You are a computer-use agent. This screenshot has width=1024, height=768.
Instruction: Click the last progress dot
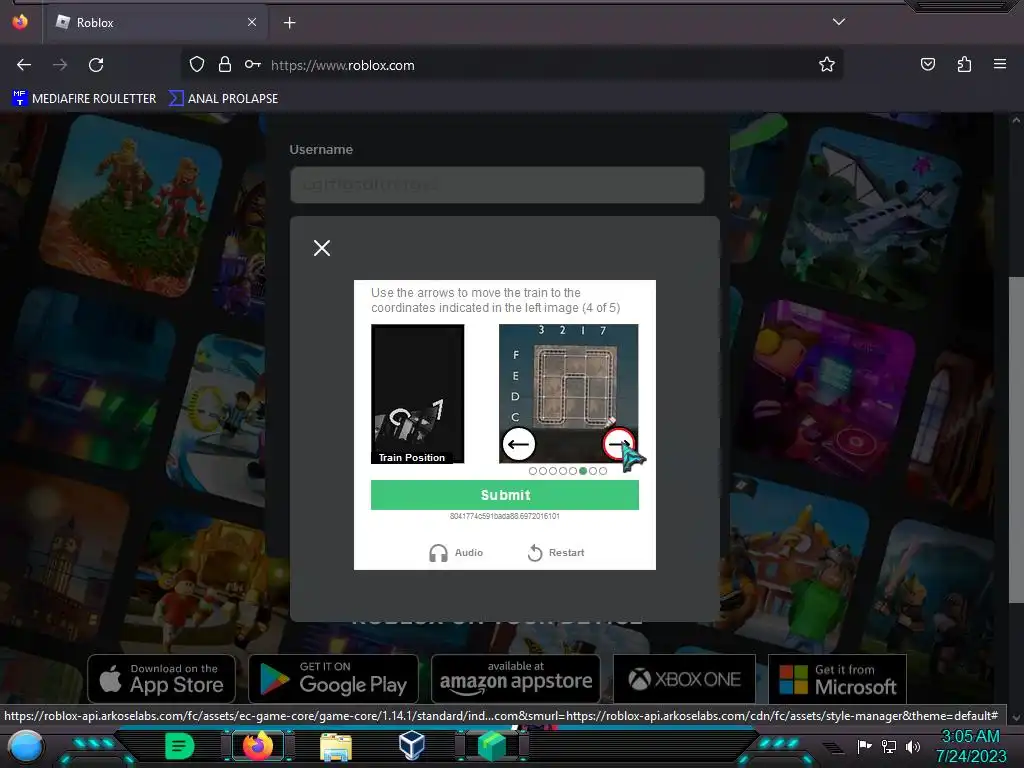coord(603,471)
